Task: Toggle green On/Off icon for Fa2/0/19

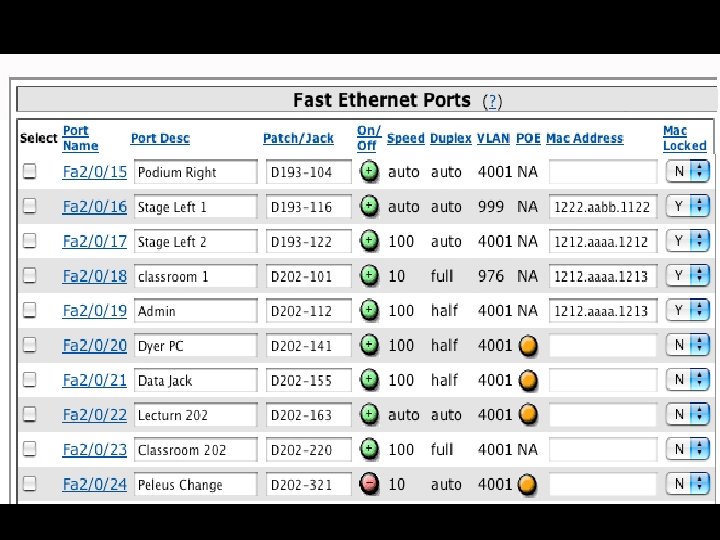Action: click(x=369, y=311)
